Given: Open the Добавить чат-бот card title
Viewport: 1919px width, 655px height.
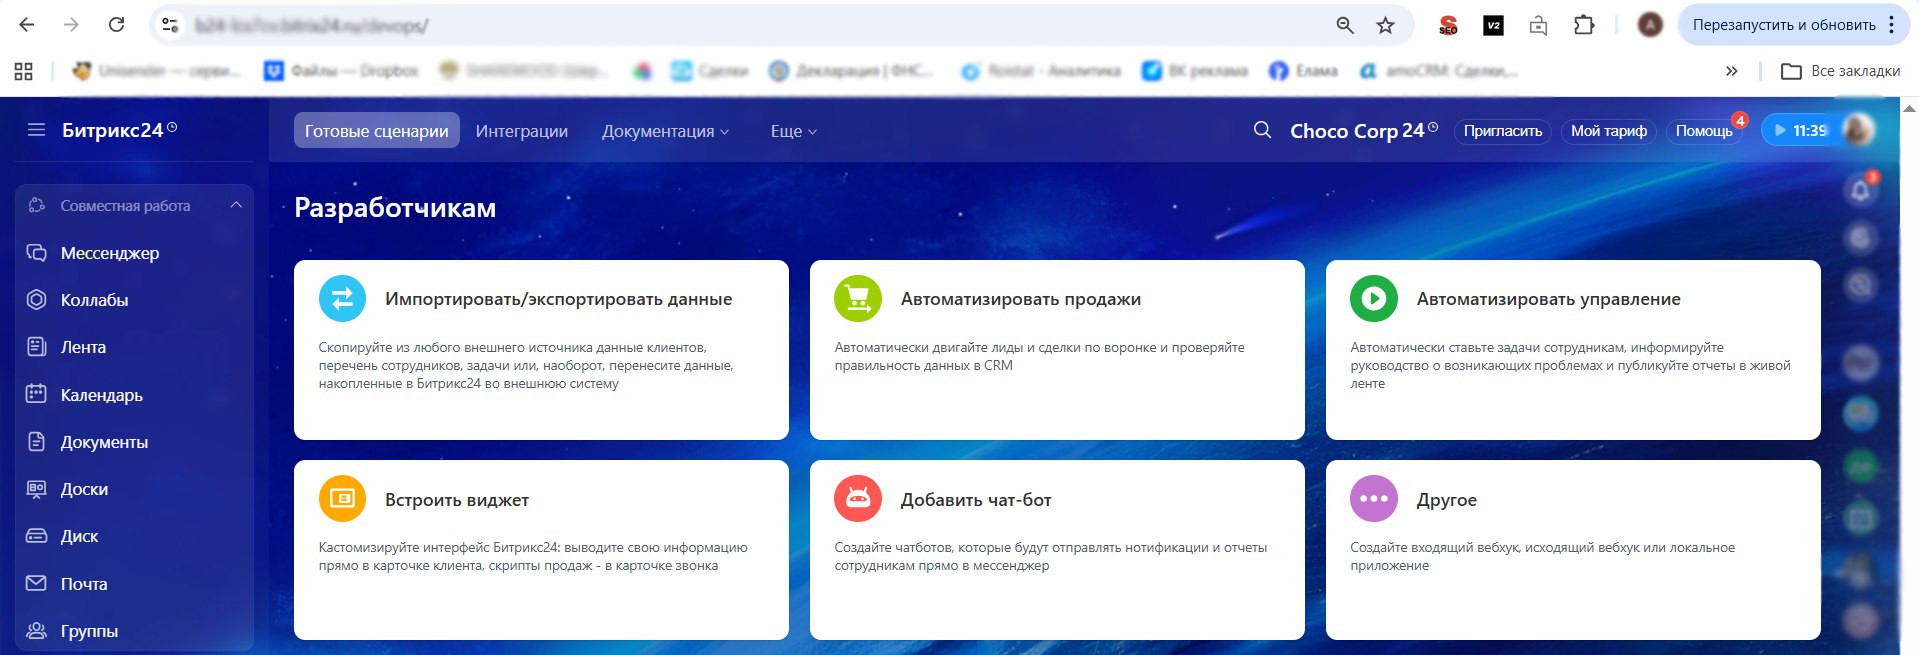Looking at the screenshot, I should click(976, 500).
